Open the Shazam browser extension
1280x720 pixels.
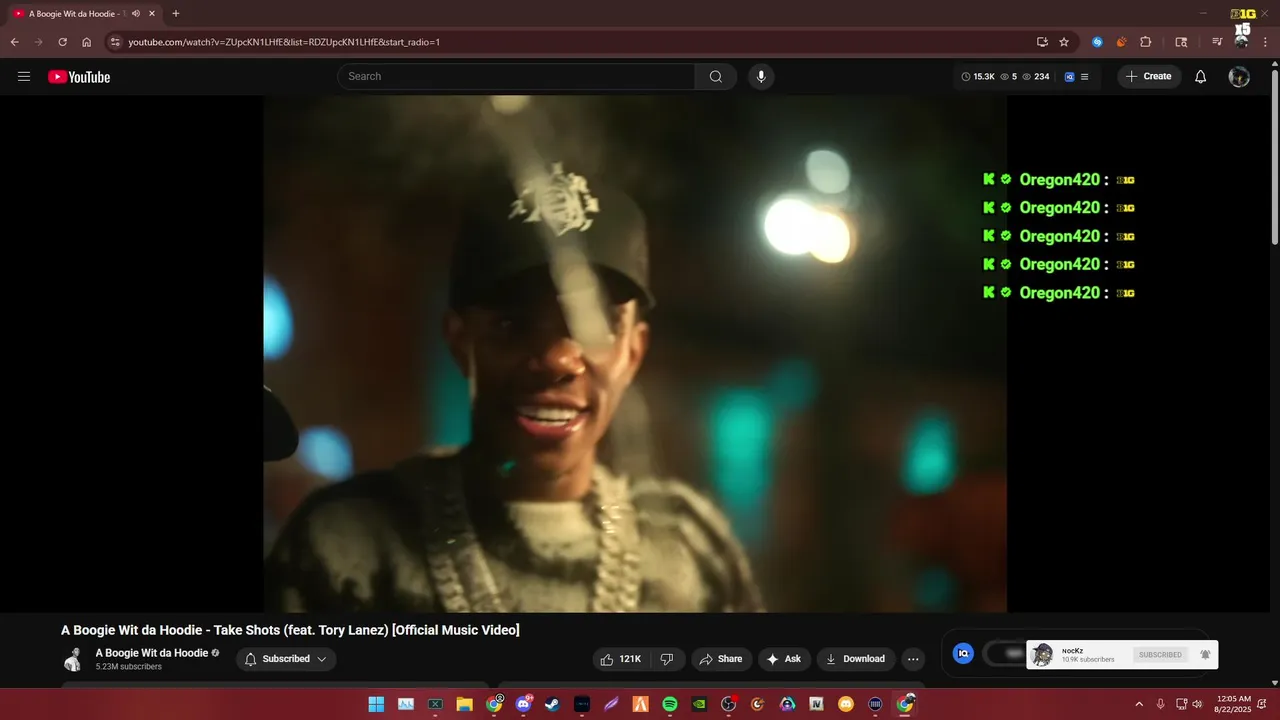coord(1098,42)
